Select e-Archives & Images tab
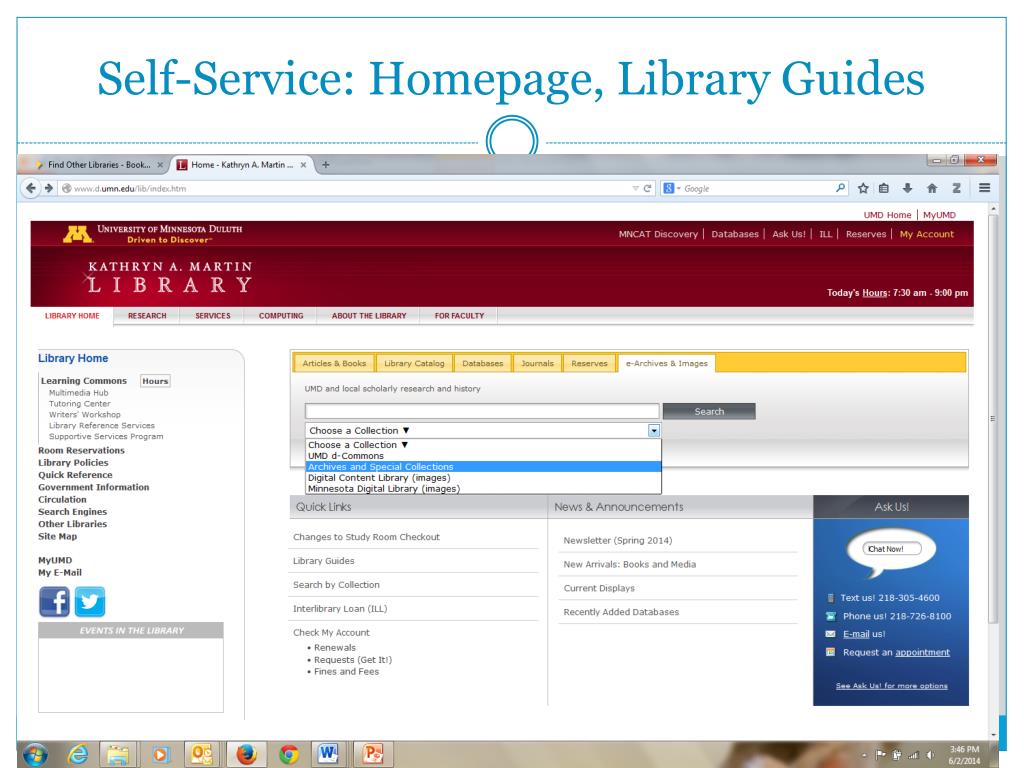Screen dimensions: 1024x768 (666, 363)
